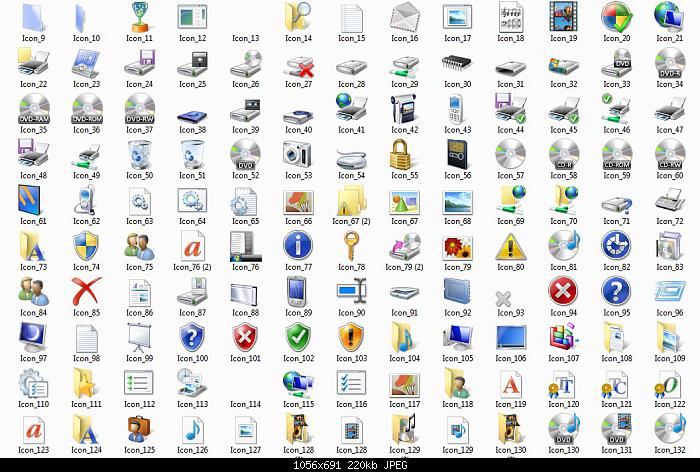Click the orange exclamation shield Icon_103
700x472 pixels.
351,337
